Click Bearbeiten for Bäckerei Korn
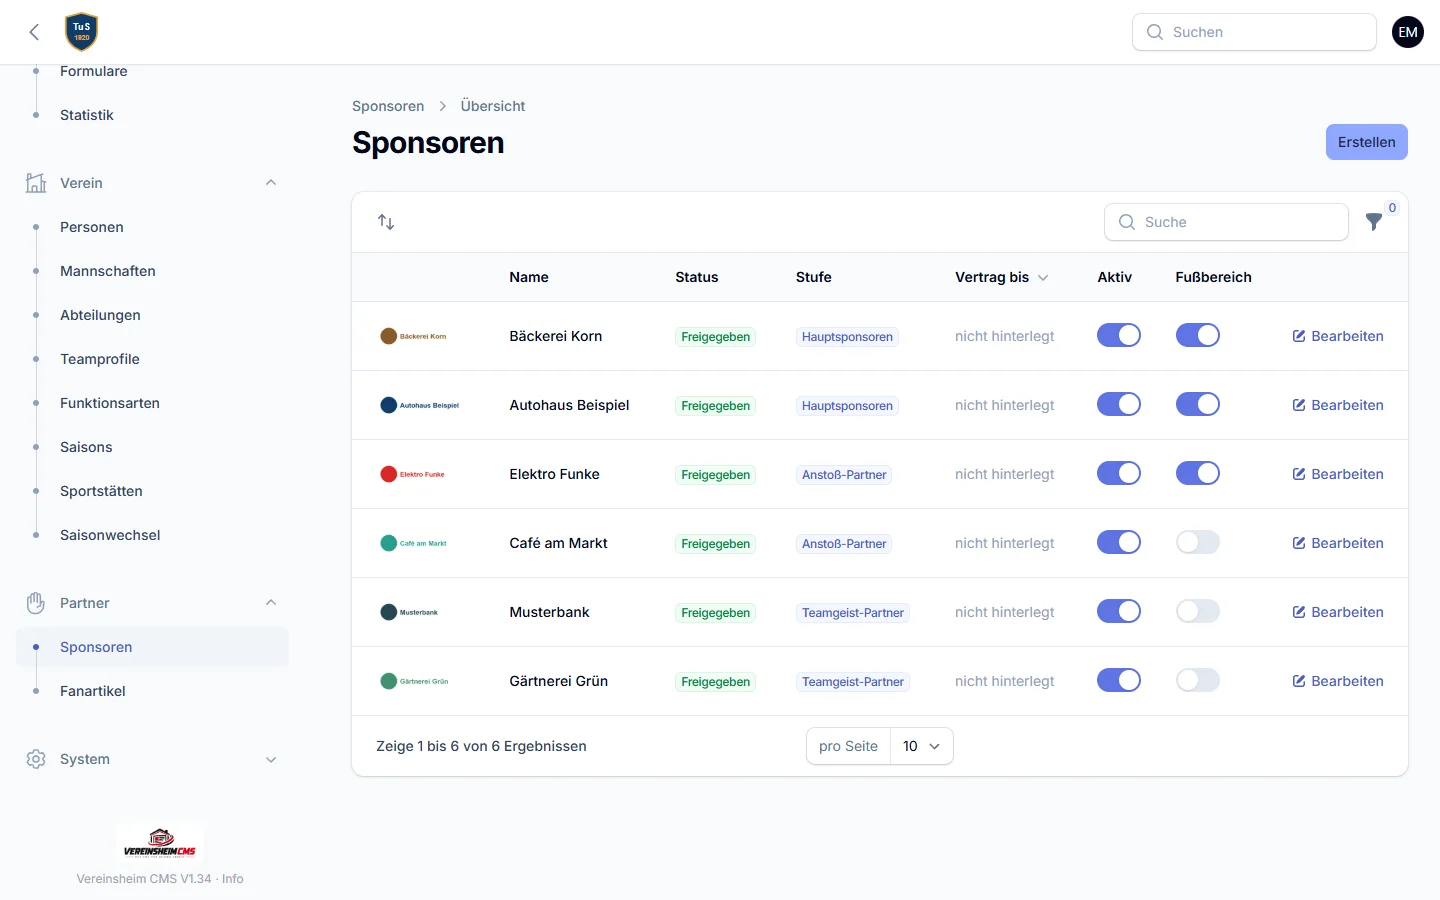 click(x=1338, y=336)
